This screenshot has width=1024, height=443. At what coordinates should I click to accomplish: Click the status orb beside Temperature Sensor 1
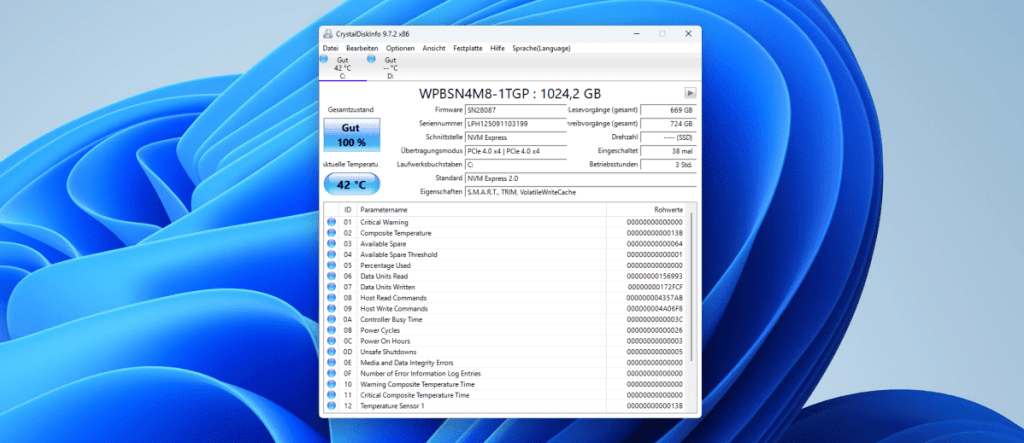332,406
